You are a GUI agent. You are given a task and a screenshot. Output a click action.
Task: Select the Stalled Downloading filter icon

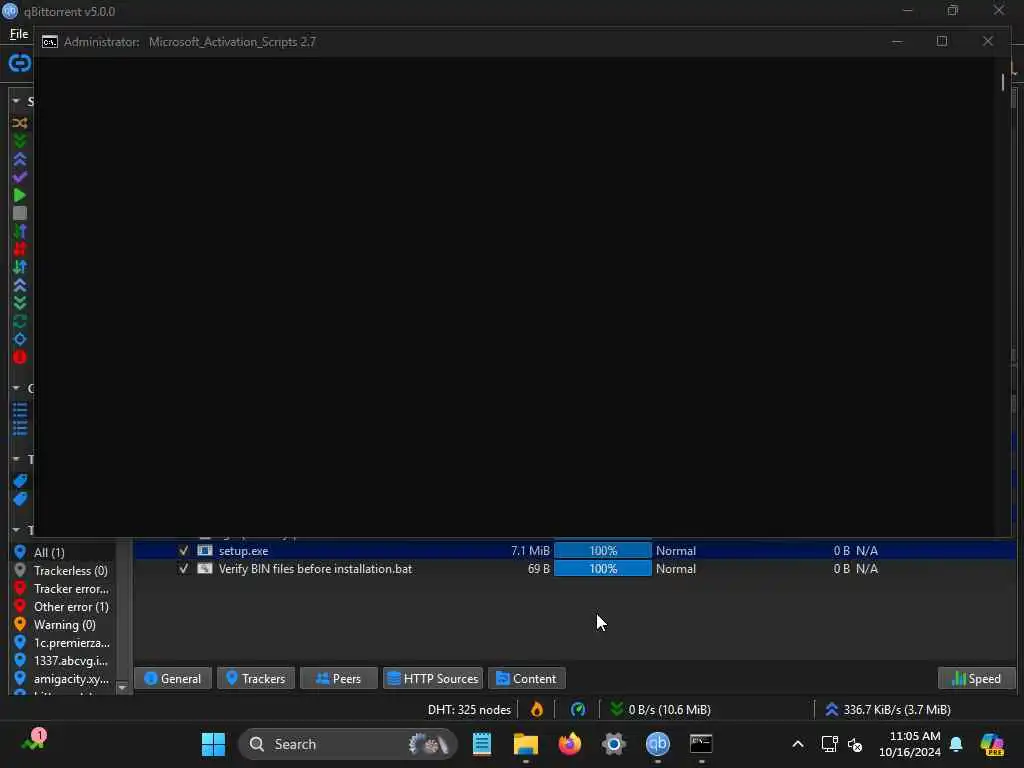click(x=20, y=303)
